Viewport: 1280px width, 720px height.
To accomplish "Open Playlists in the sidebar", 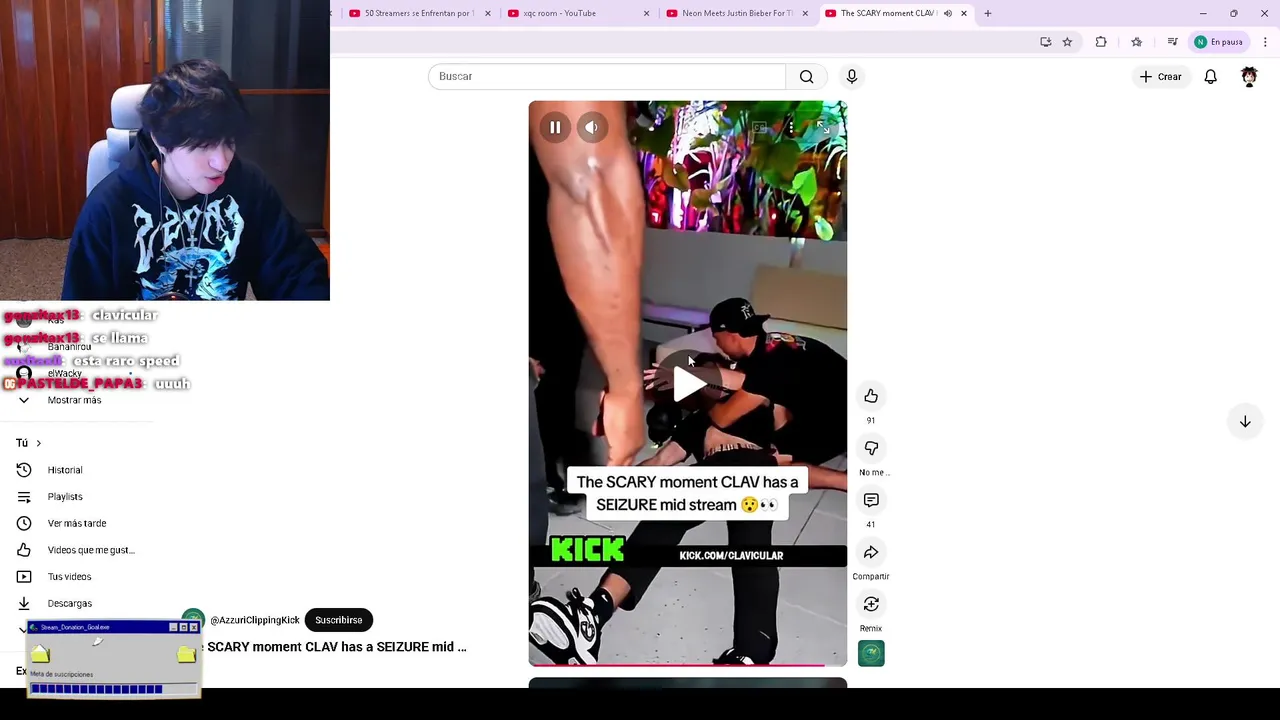I will point(65,497).
